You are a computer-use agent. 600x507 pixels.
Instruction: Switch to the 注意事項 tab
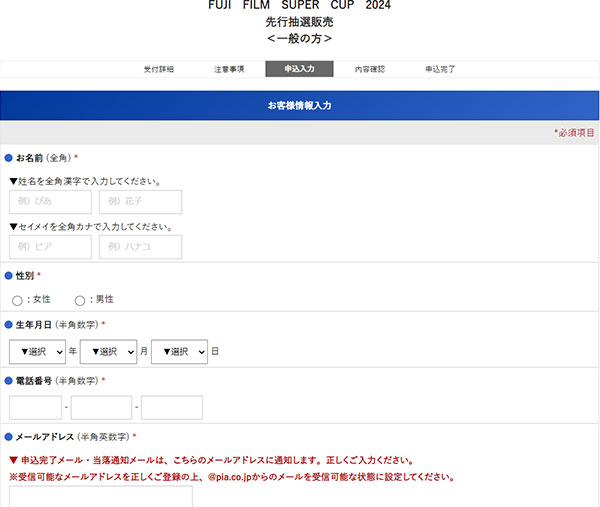pyautogui.click(x=229, y=69)
